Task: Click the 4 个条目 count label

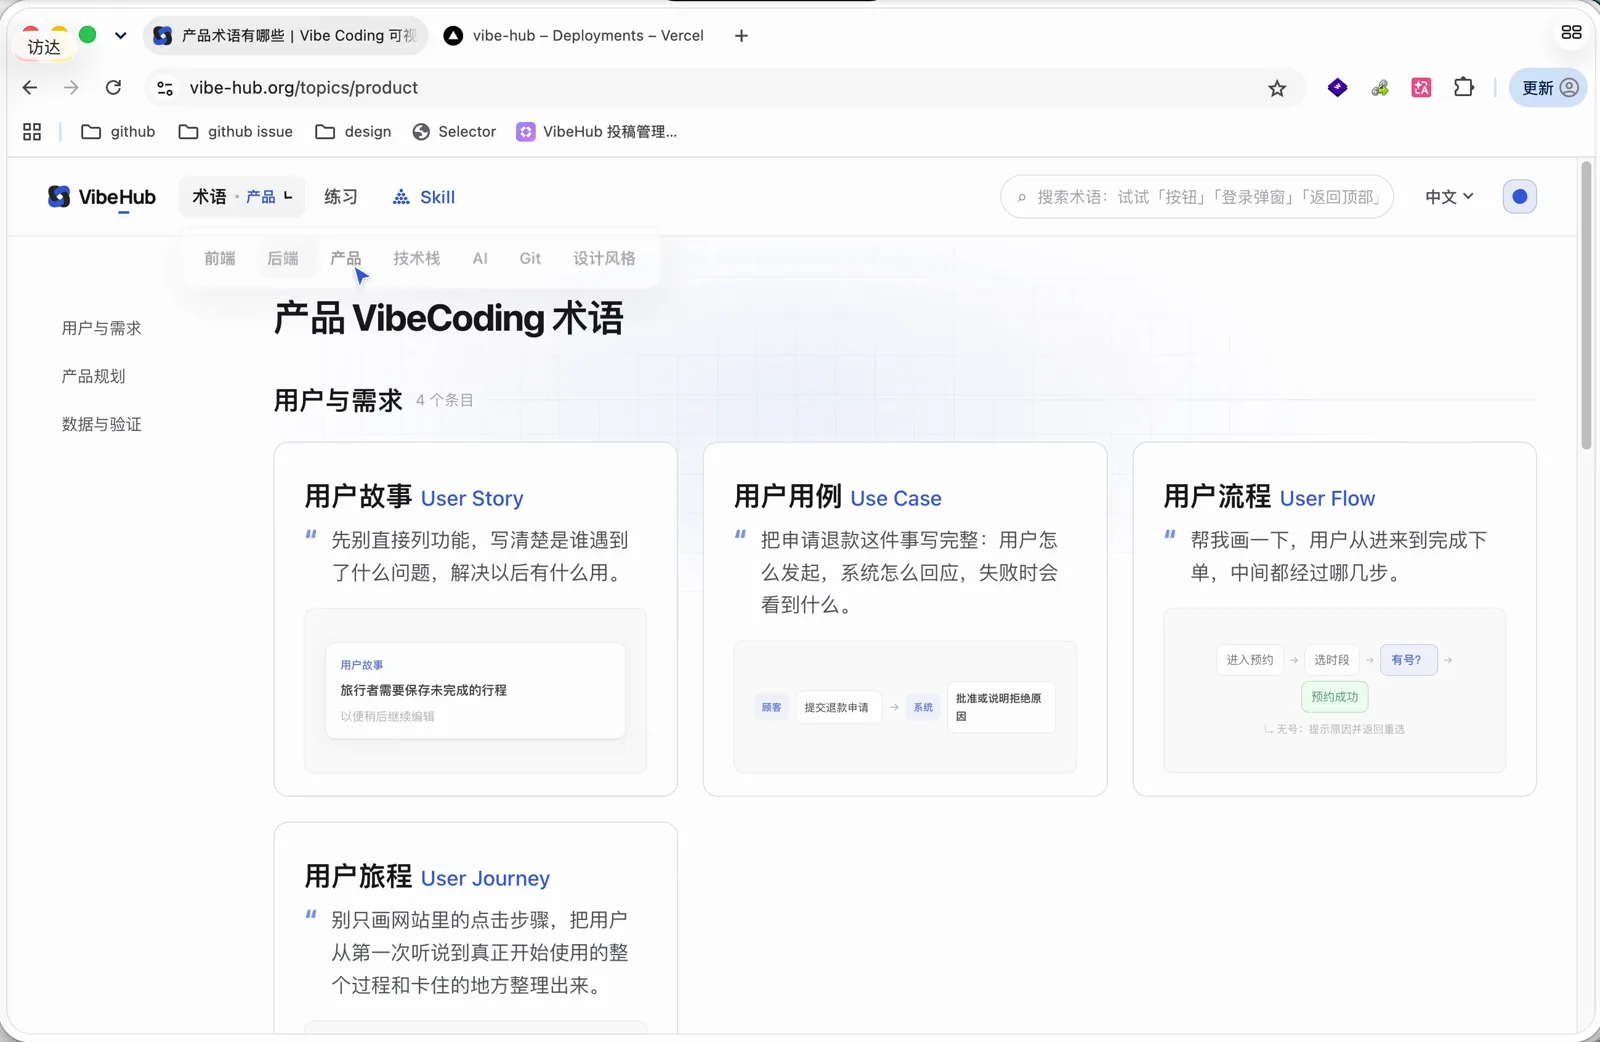Action: 445,400
